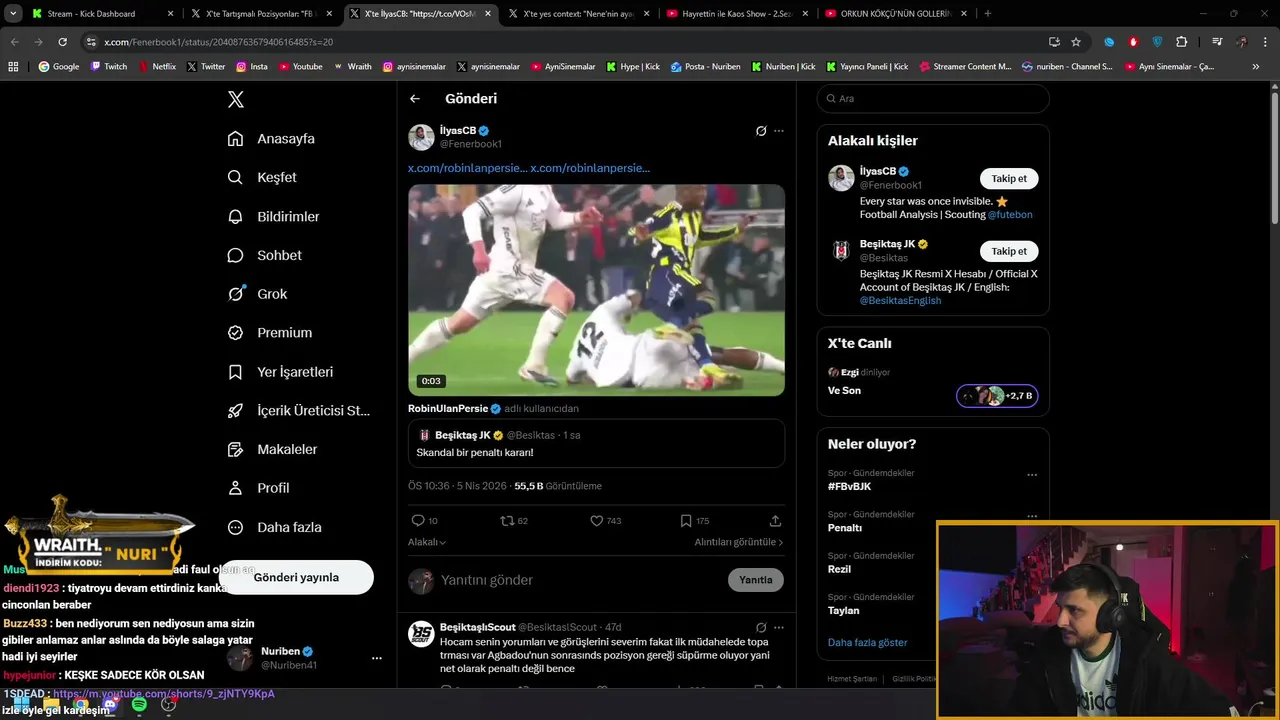The width and height of the screenshot is (1280, 720).
Task: Open the Hizmet Şartları footer link
Action: (x=852, y=679)
